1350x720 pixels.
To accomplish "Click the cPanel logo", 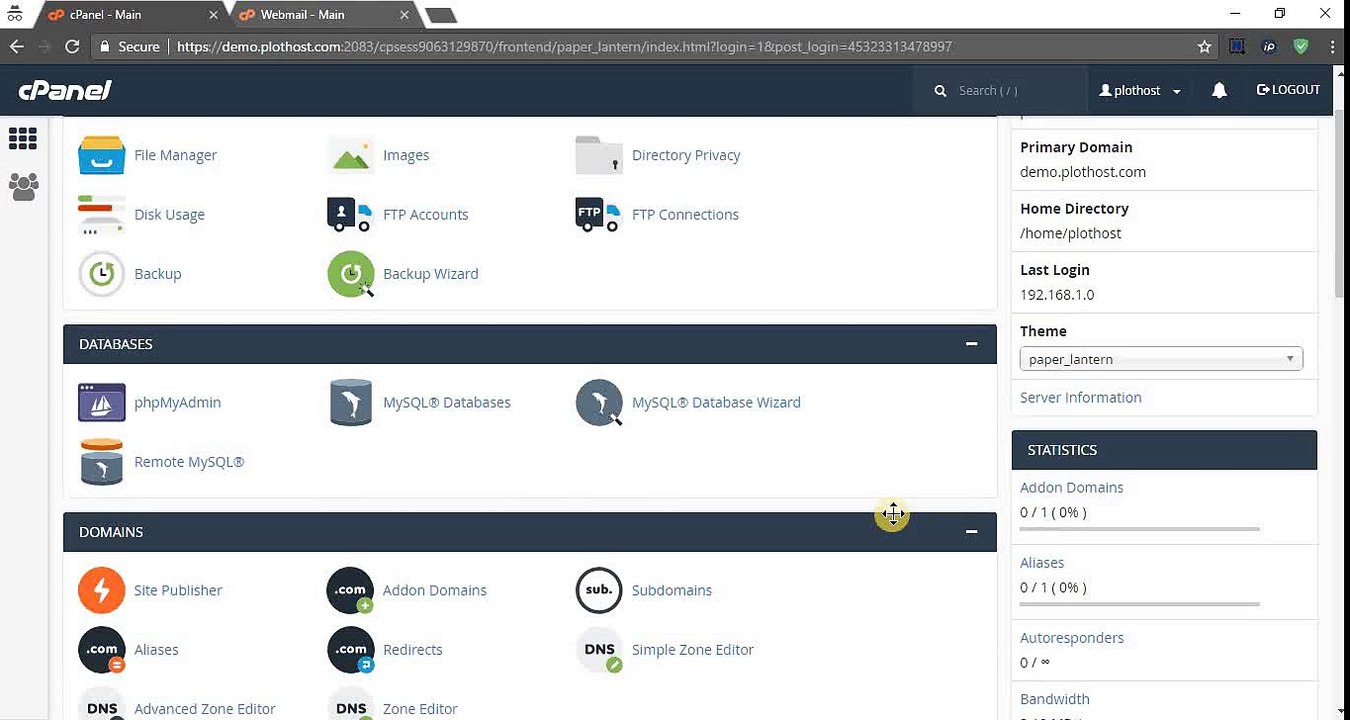I will click(65, 90).
